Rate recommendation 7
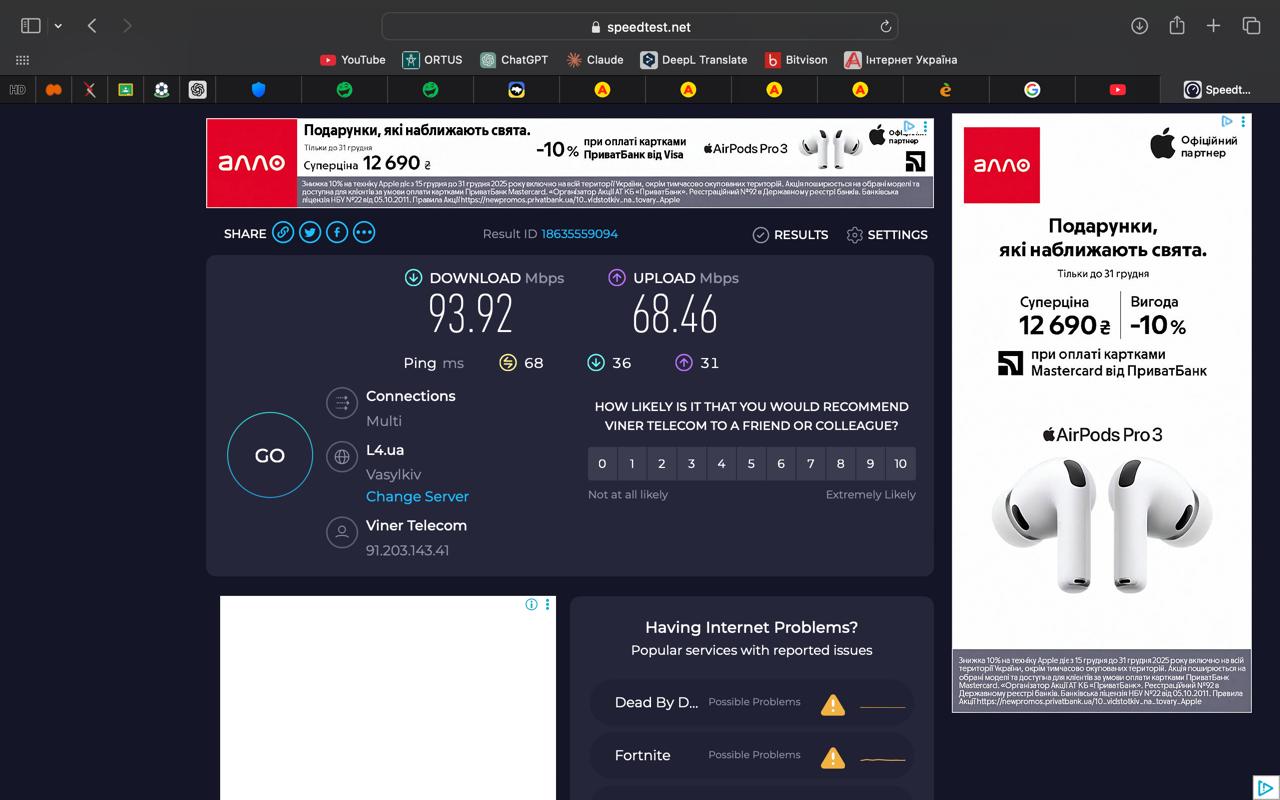Image resolution: width=1280 pixels, height=800 pixels. pos(811,464)
